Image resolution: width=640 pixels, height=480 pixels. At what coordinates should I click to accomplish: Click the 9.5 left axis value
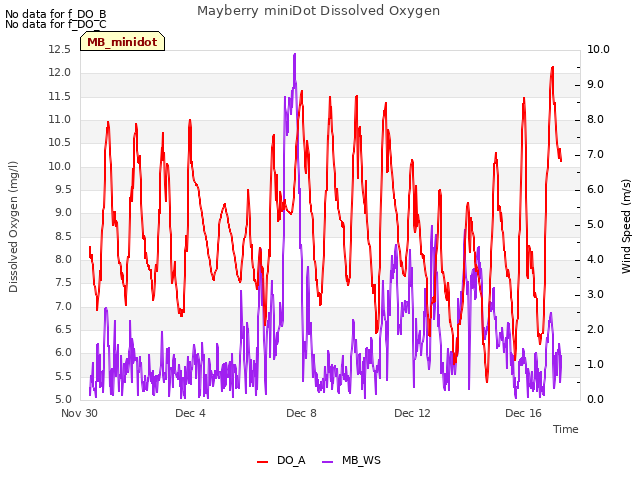tap(63, 190)
